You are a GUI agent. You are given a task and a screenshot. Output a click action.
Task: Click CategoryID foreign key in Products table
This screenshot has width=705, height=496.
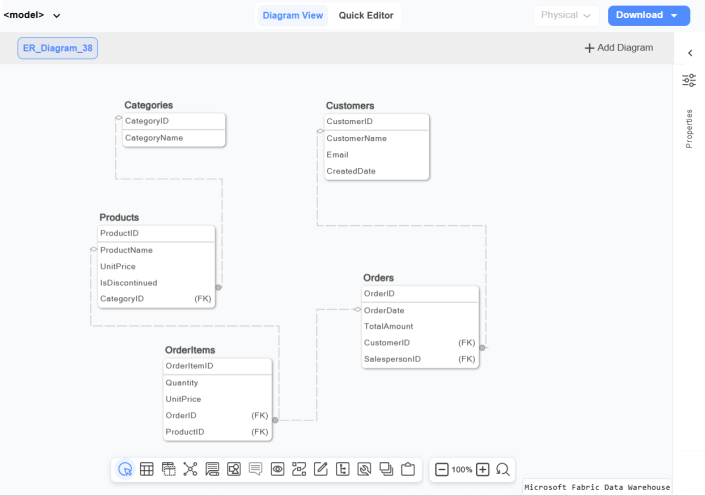click(x=156, y=299)
